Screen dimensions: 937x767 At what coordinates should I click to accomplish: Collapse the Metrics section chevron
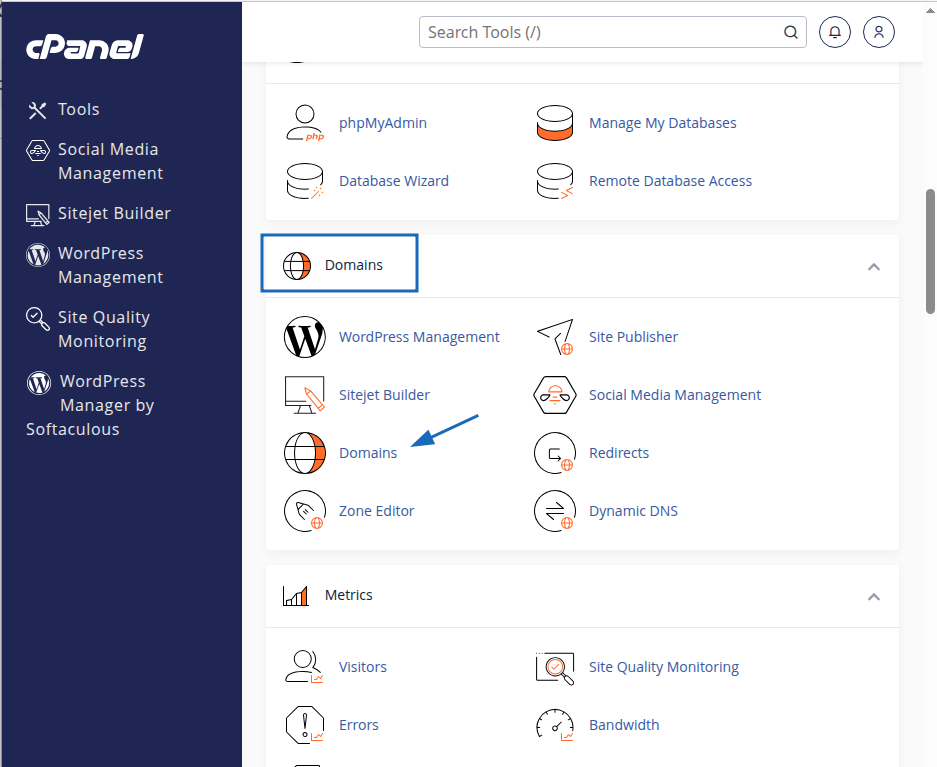click(x=873, y=597)
